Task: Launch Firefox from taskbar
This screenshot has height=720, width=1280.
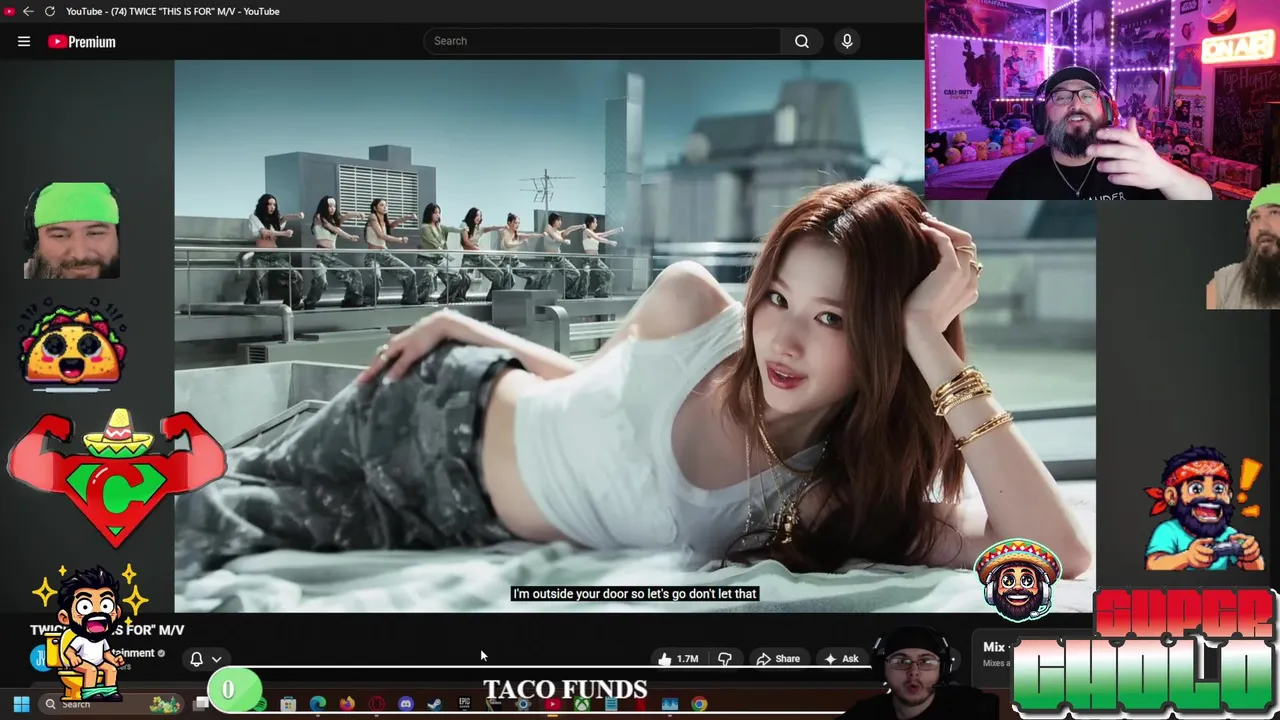Action: (347, 704)
